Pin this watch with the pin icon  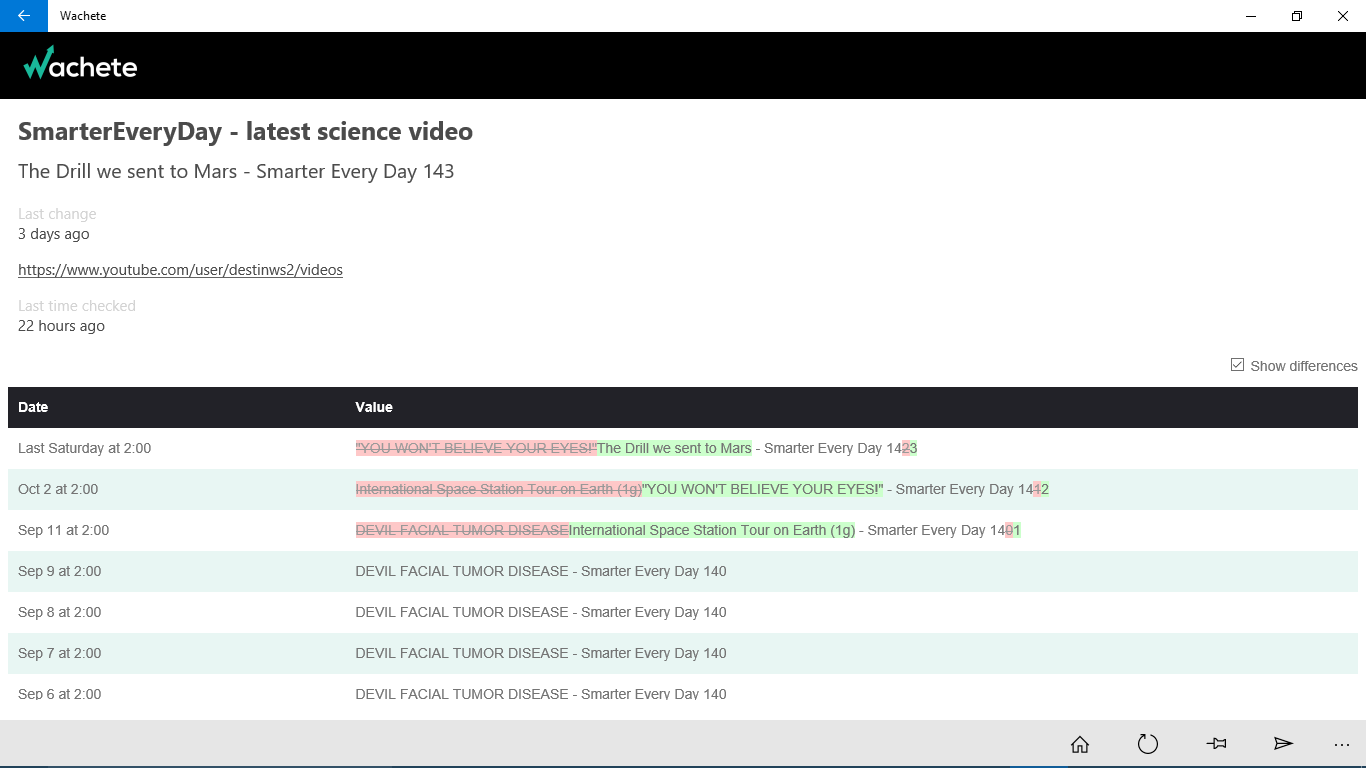pos(1216,744)
